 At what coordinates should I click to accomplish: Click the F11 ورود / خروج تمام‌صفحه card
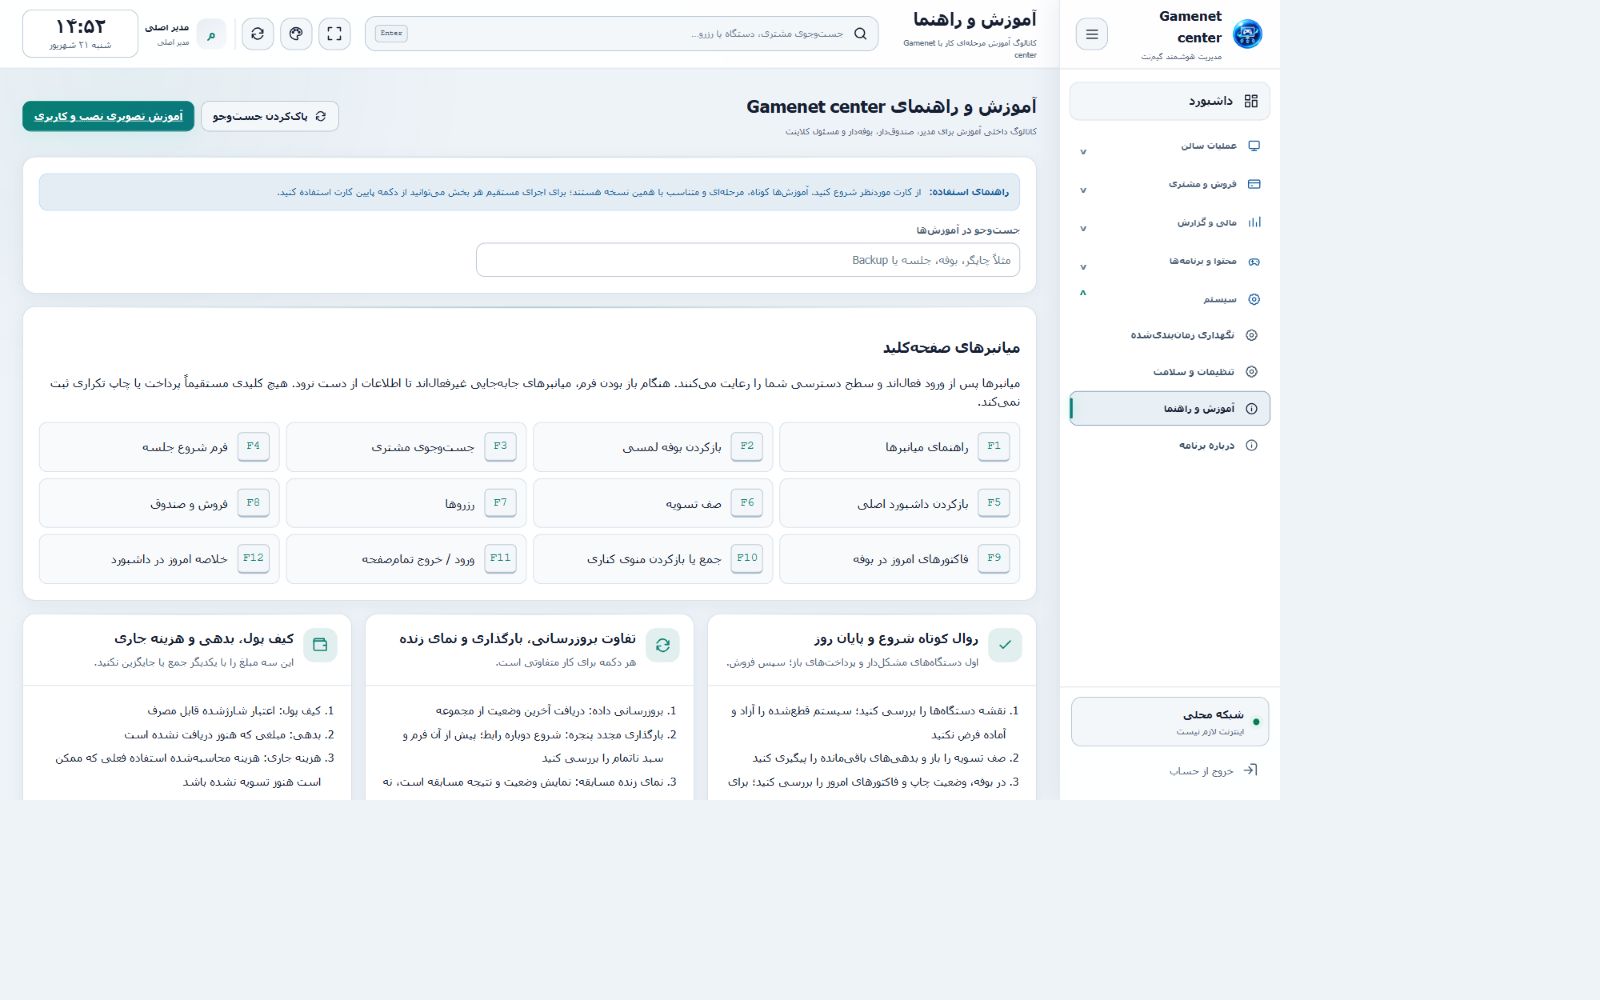[x=406, y=559]
